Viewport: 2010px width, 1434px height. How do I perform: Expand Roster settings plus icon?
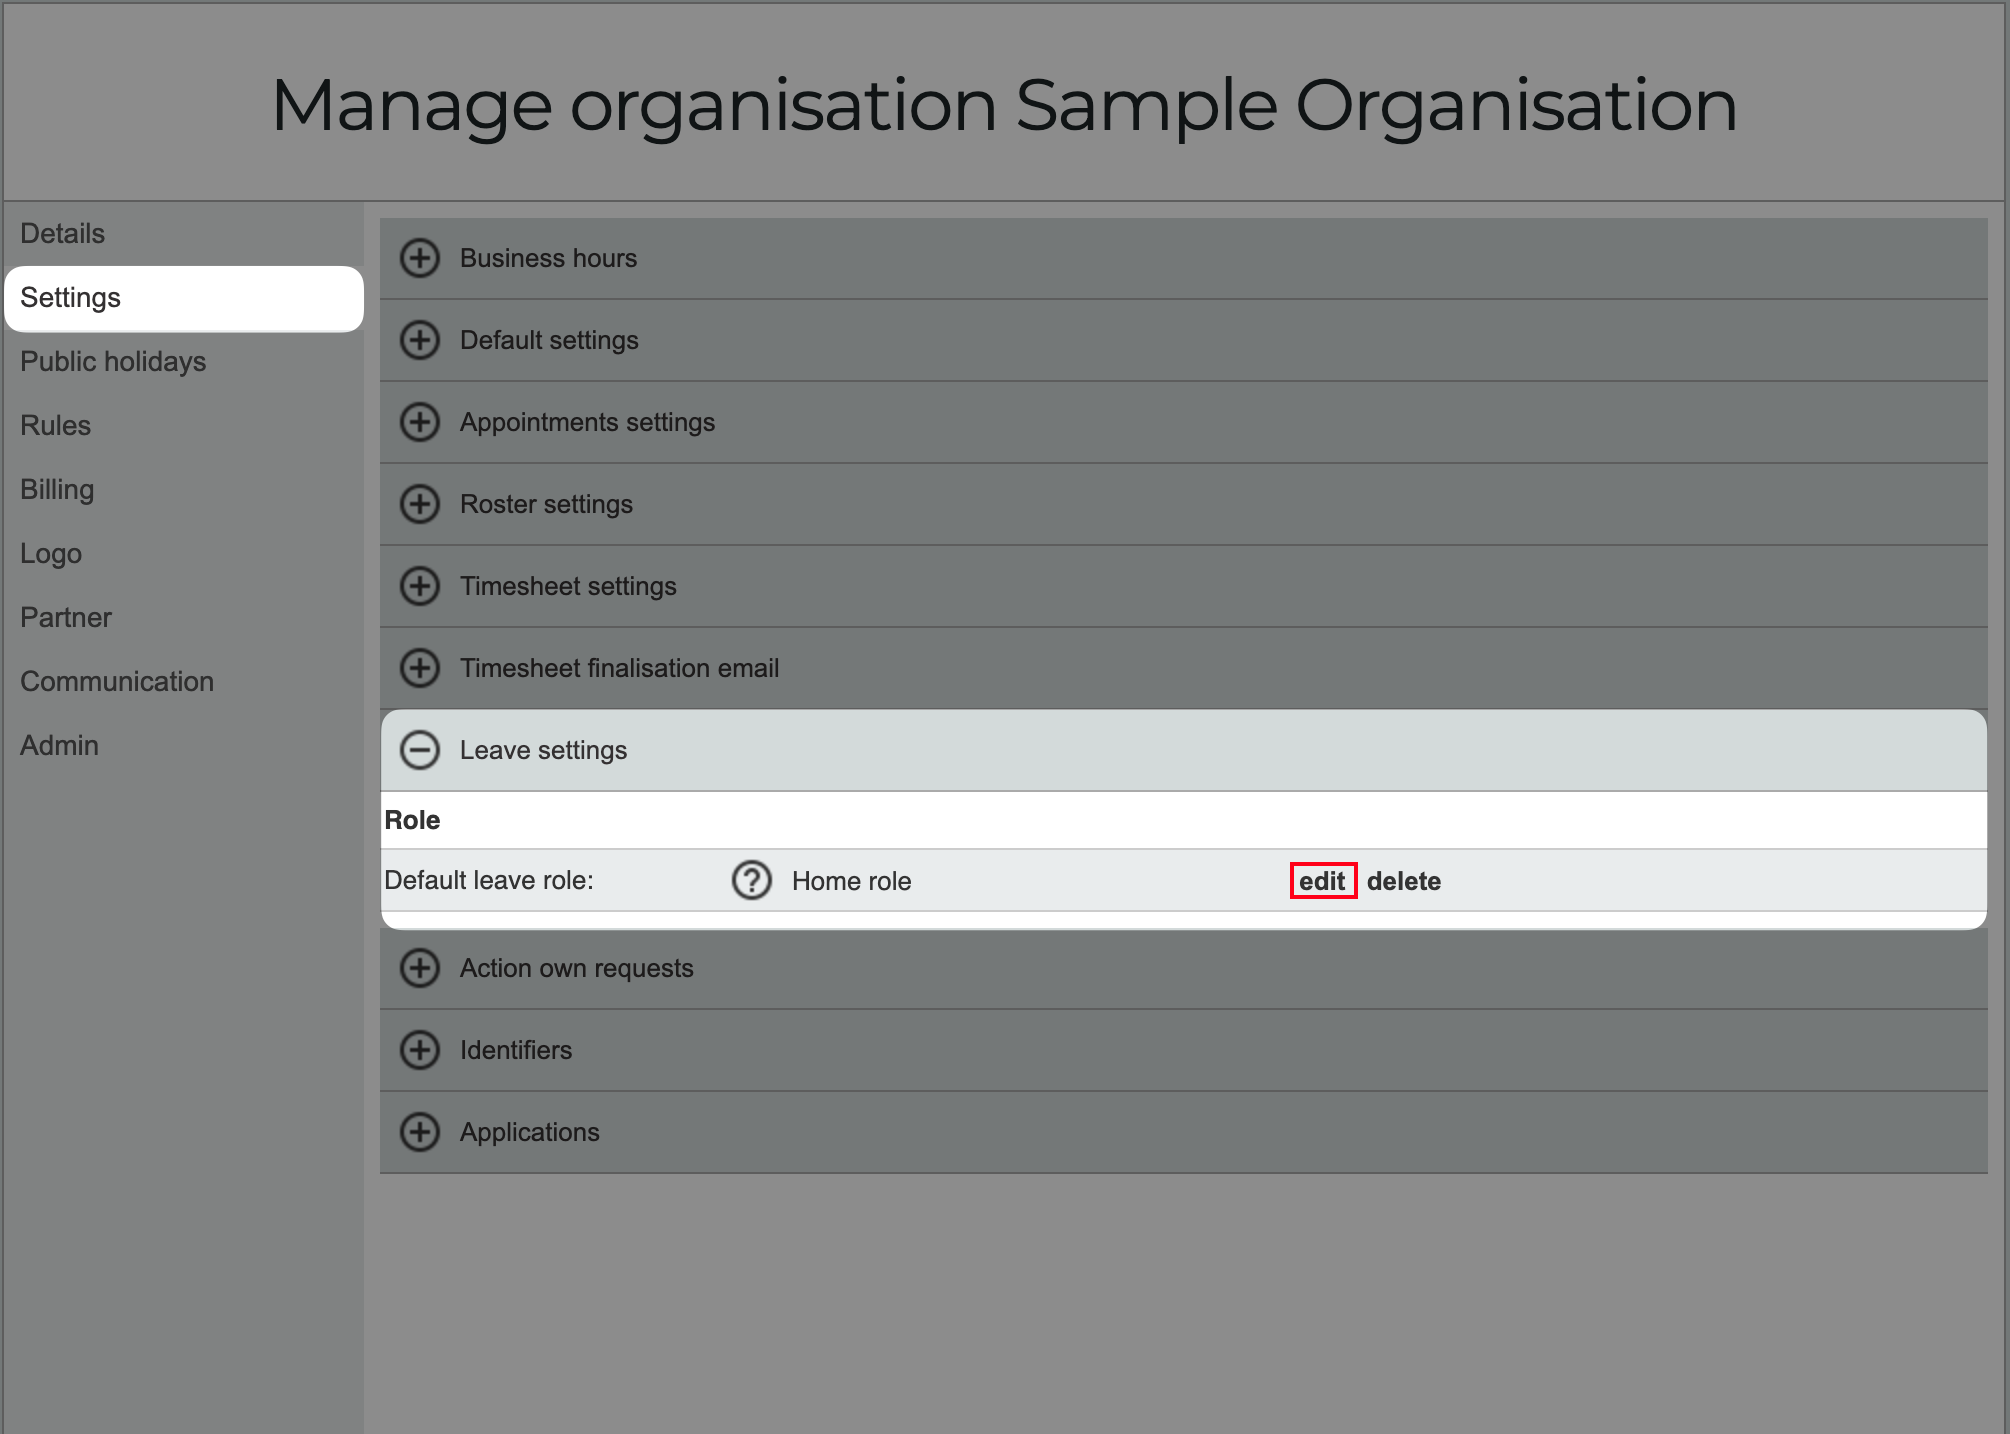420,504
